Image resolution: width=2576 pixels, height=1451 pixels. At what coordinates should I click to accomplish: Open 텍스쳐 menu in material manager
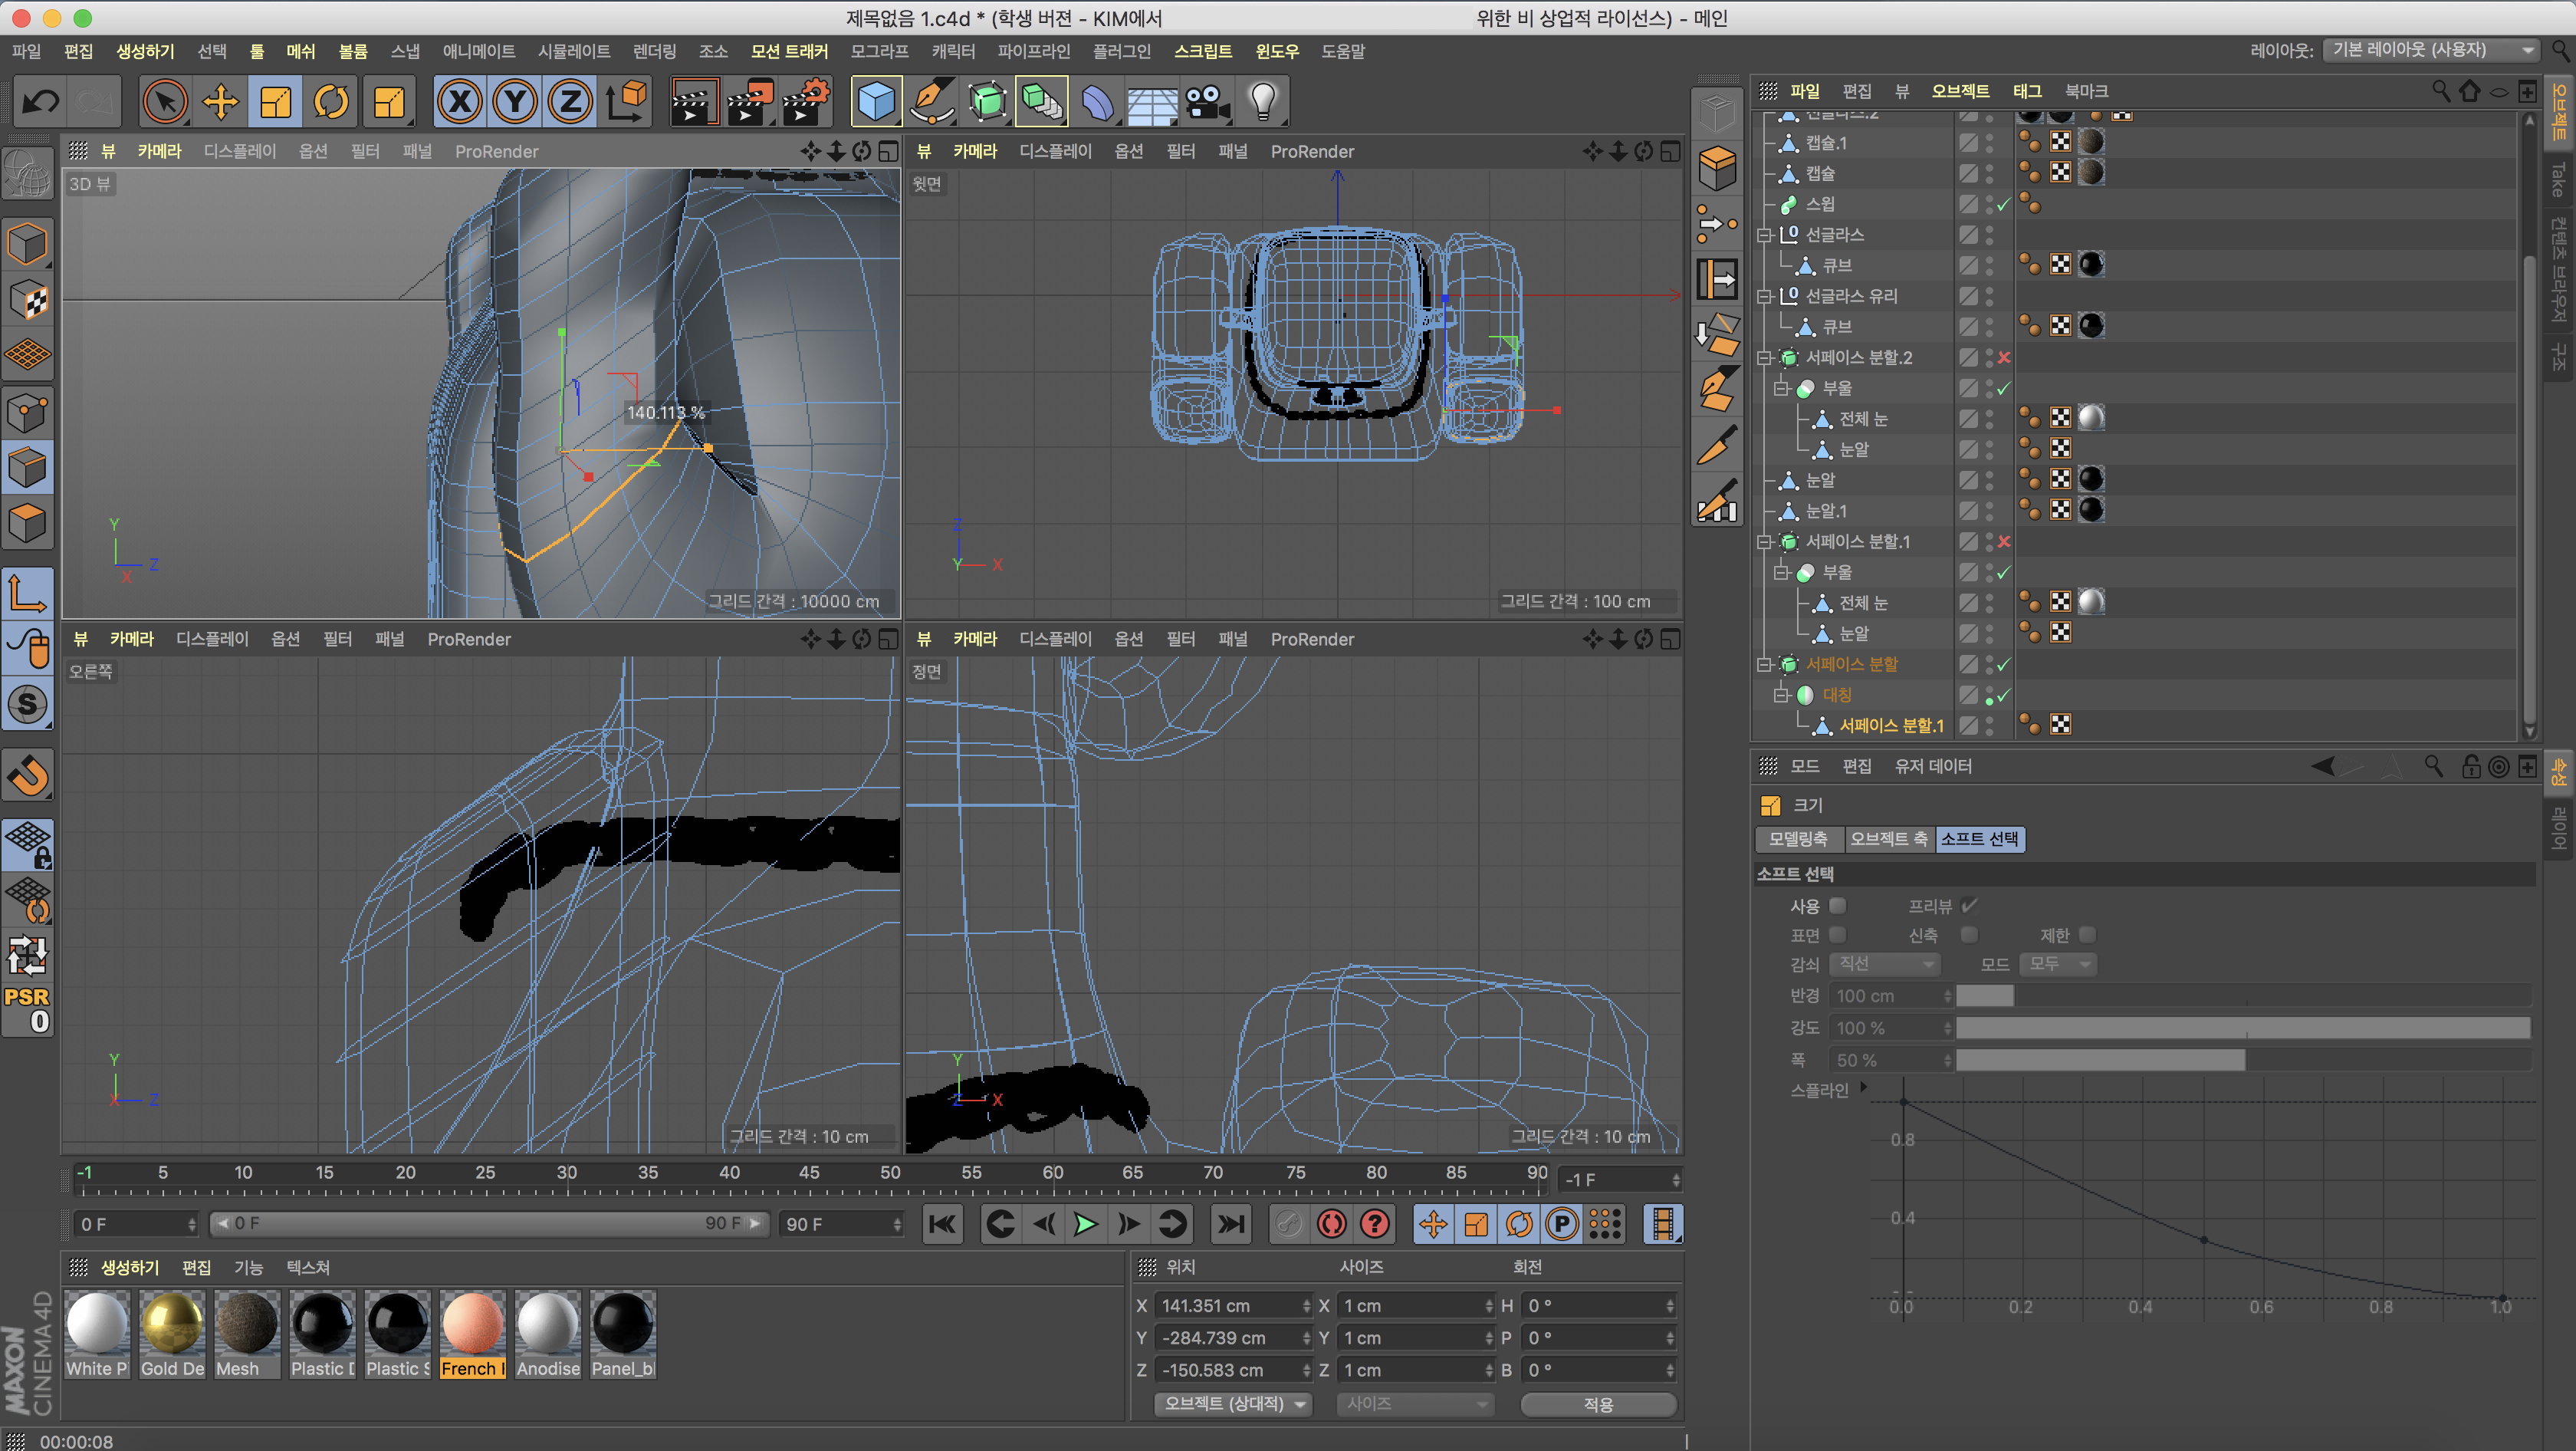(308, 1267)
